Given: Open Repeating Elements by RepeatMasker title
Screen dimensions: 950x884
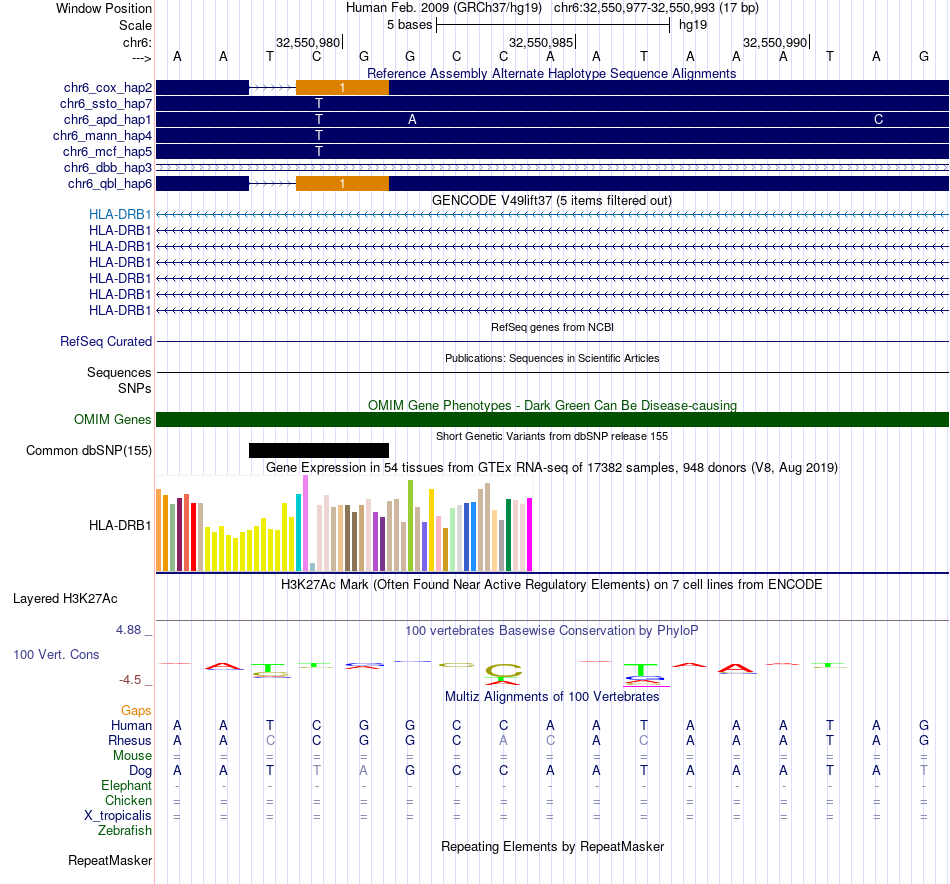Looking at the screenshot, I should [553, 847].
